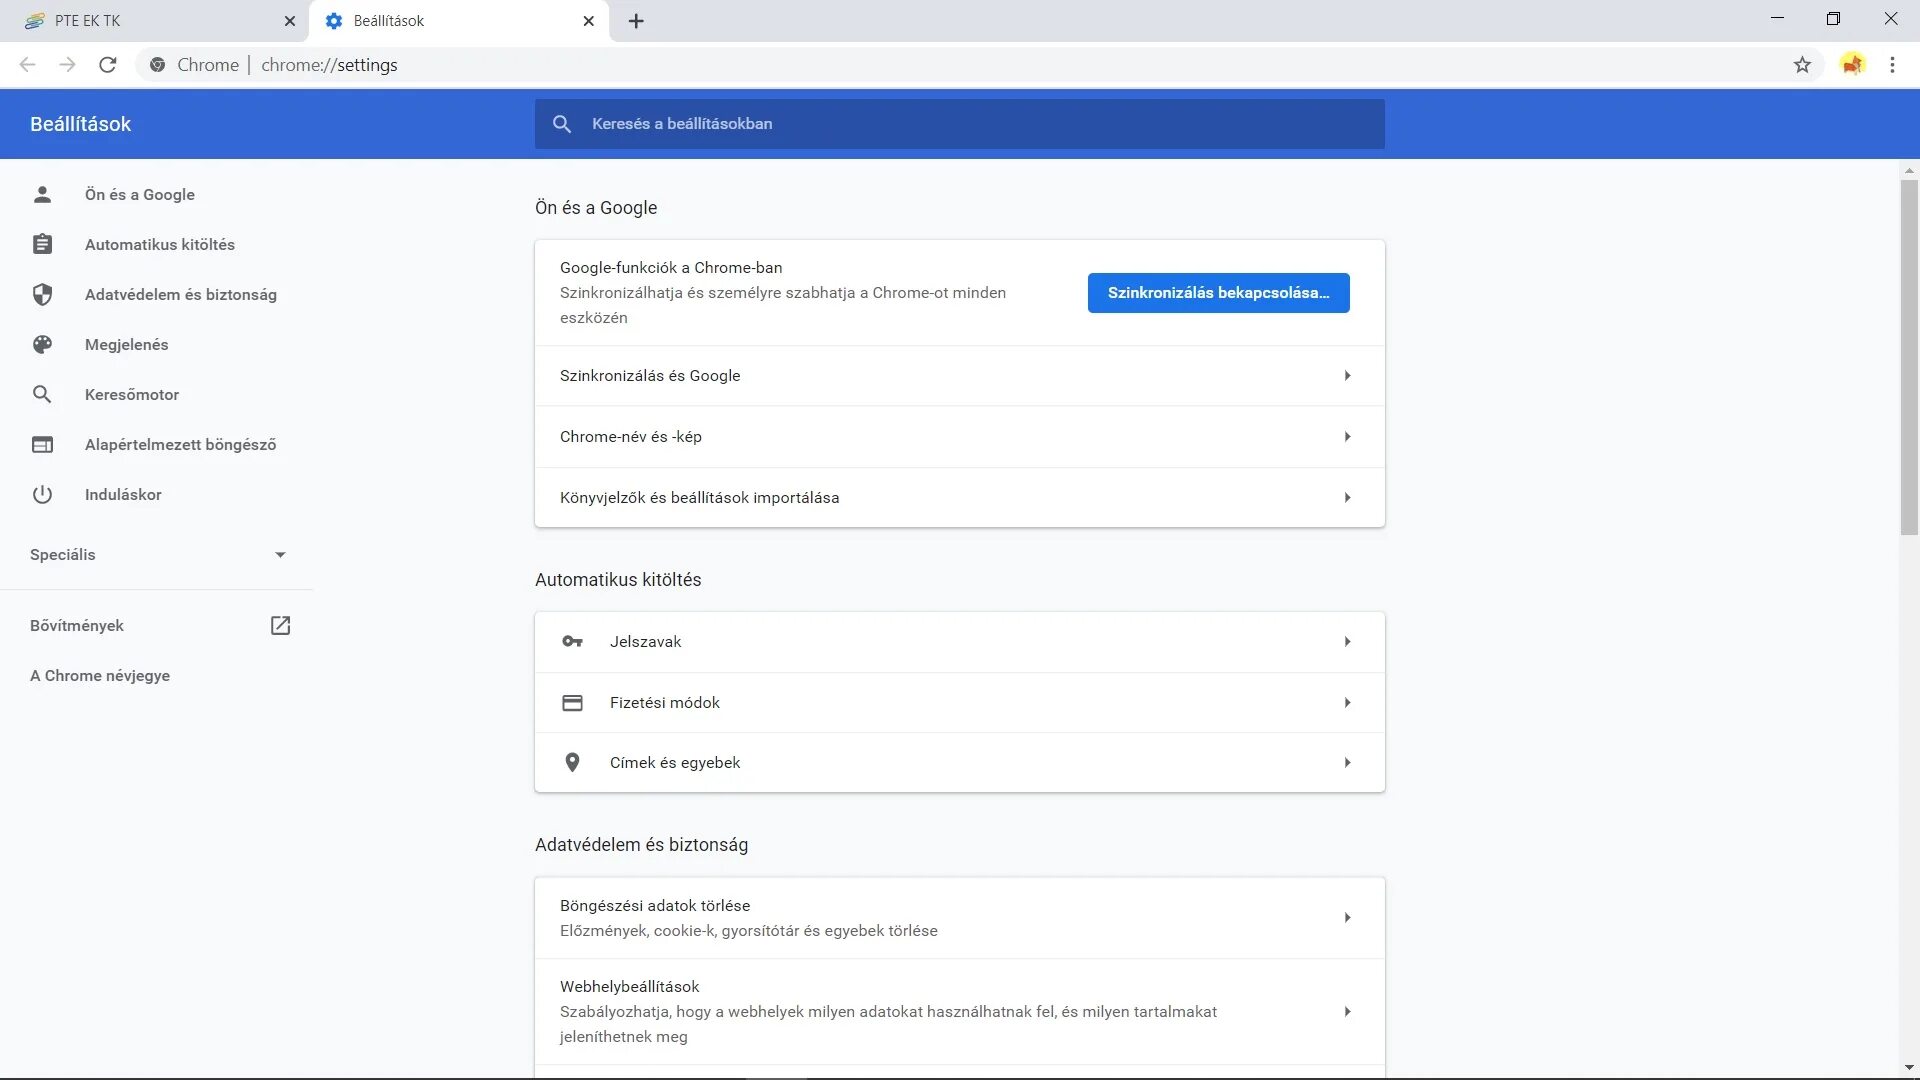Click the palette icon for Megjelenés
Image resolution: width=1920 pixels, height=1080 pixels.
tap(42, 344)
